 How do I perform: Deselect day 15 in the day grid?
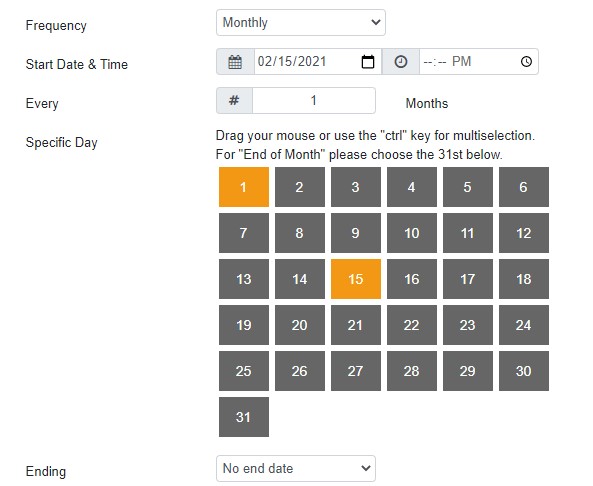coord(355,279)
